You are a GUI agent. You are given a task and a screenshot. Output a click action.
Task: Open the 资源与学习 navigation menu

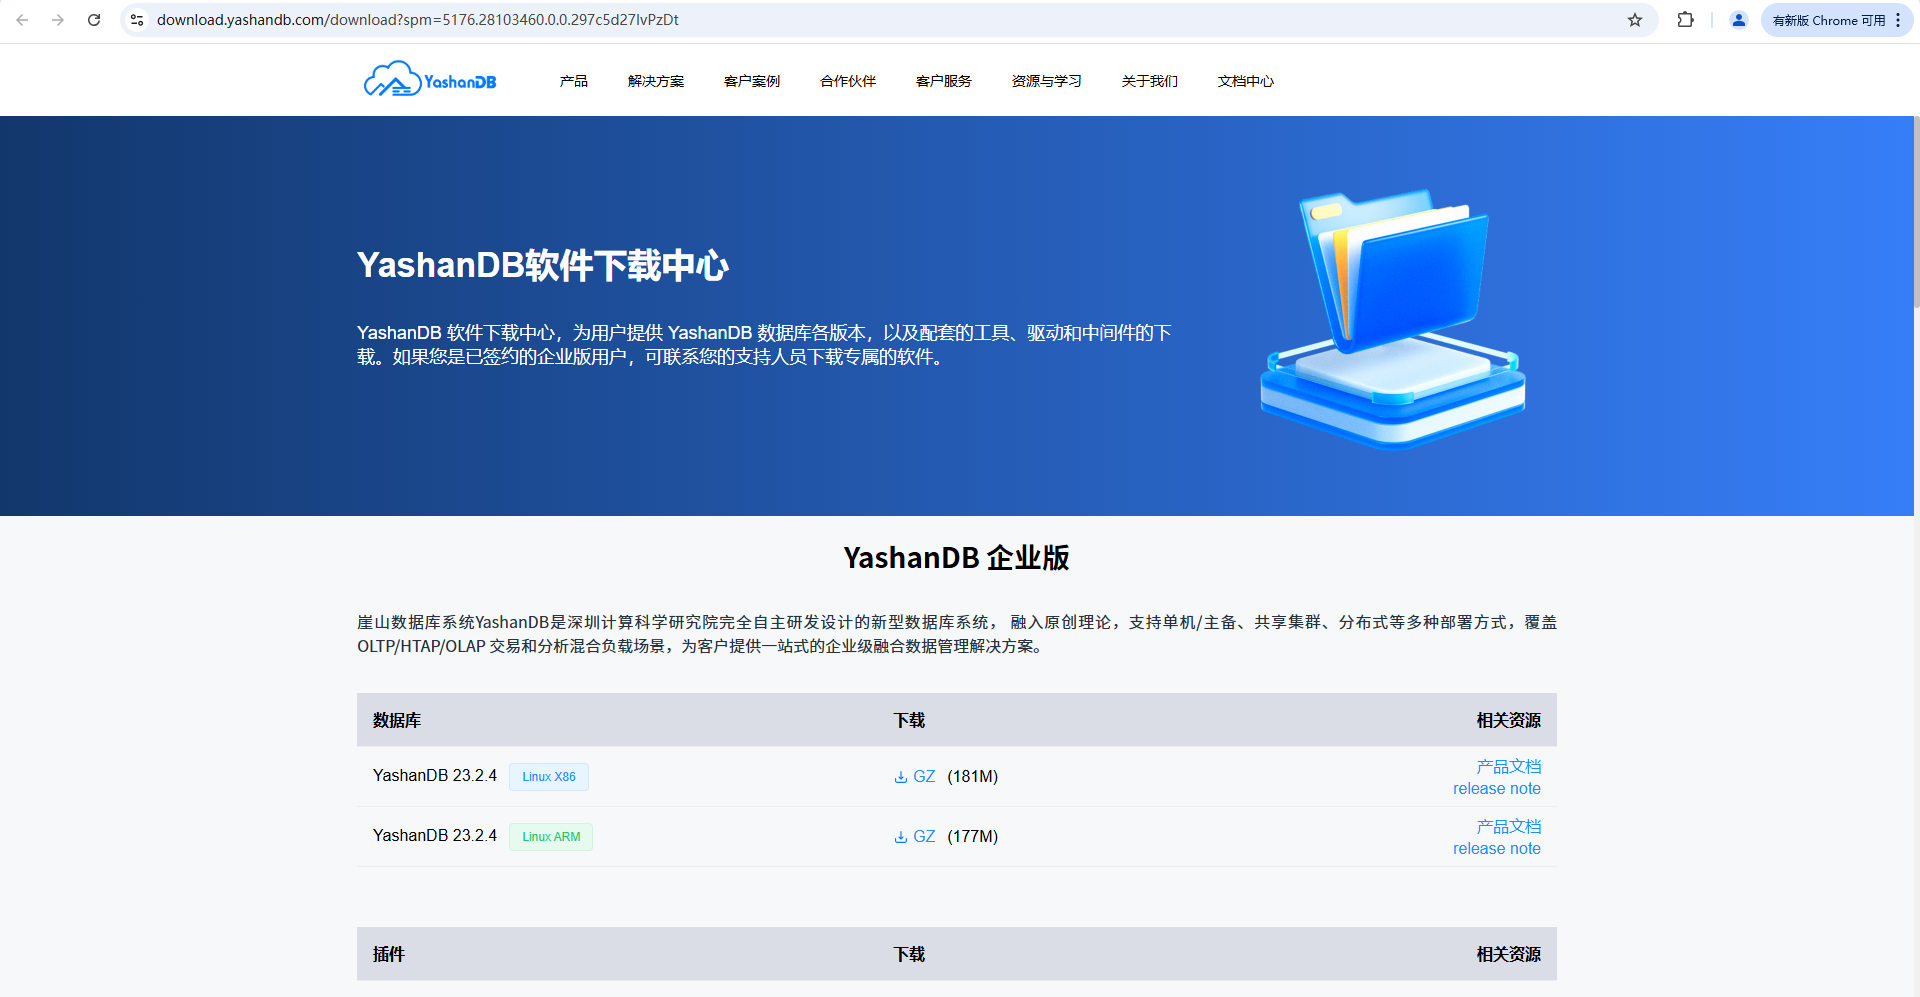1047,81
